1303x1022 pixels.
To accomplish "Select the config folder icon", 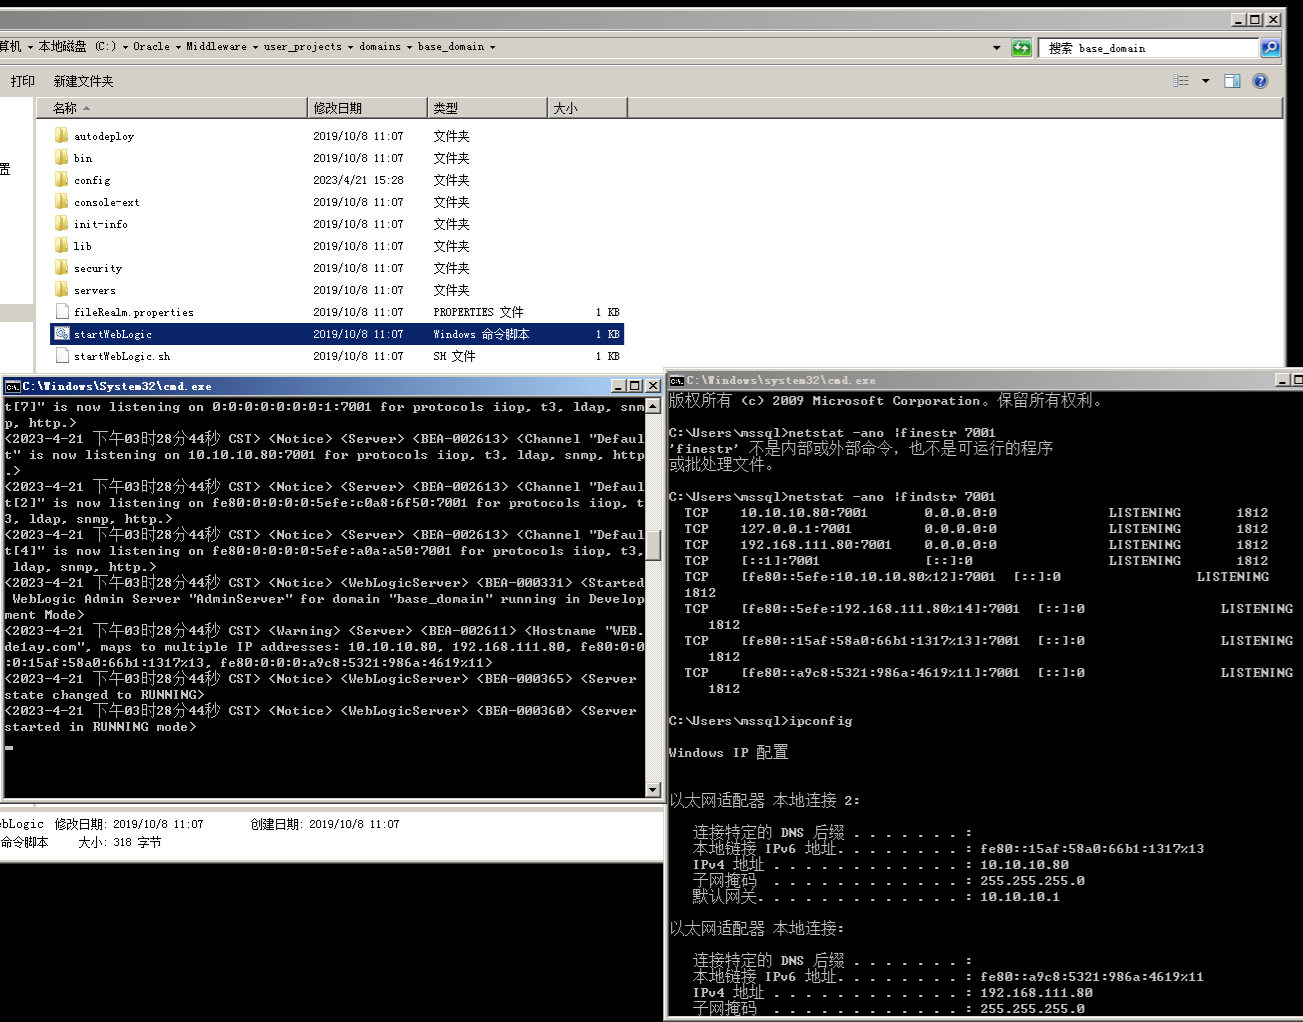I will 62,179.
